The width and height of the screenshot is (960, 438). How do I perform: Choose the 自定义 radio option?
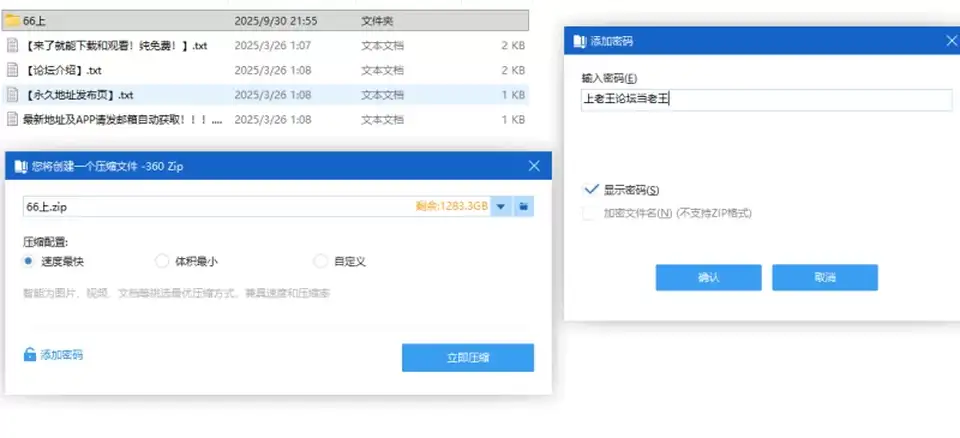[x=320, y=262]
